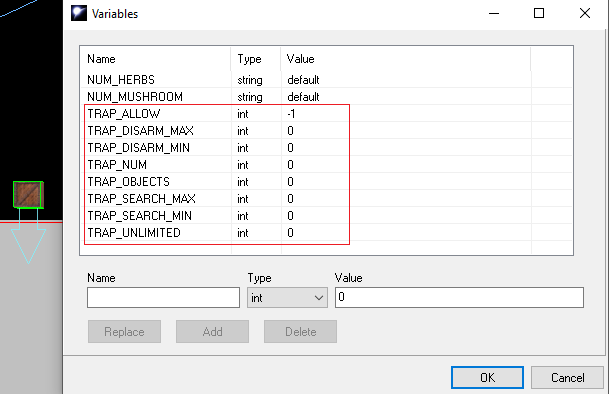
Task: Select the TRAP_SEARCH_MIN variable row
Action: click(x=326, y=216)
